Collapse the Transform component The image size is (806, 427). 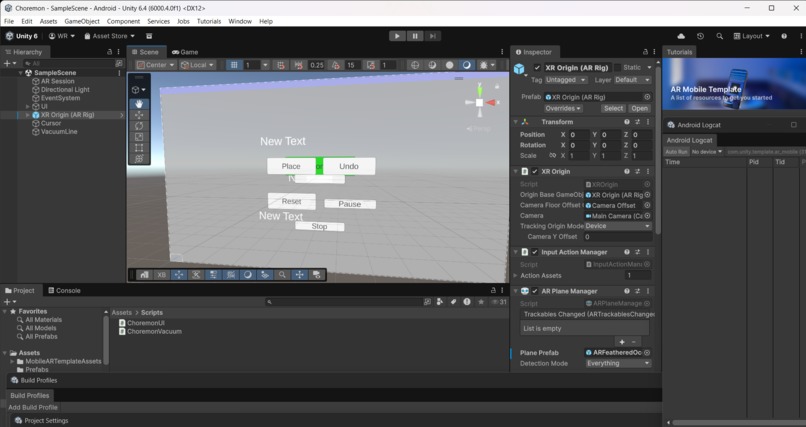(516, 122)
